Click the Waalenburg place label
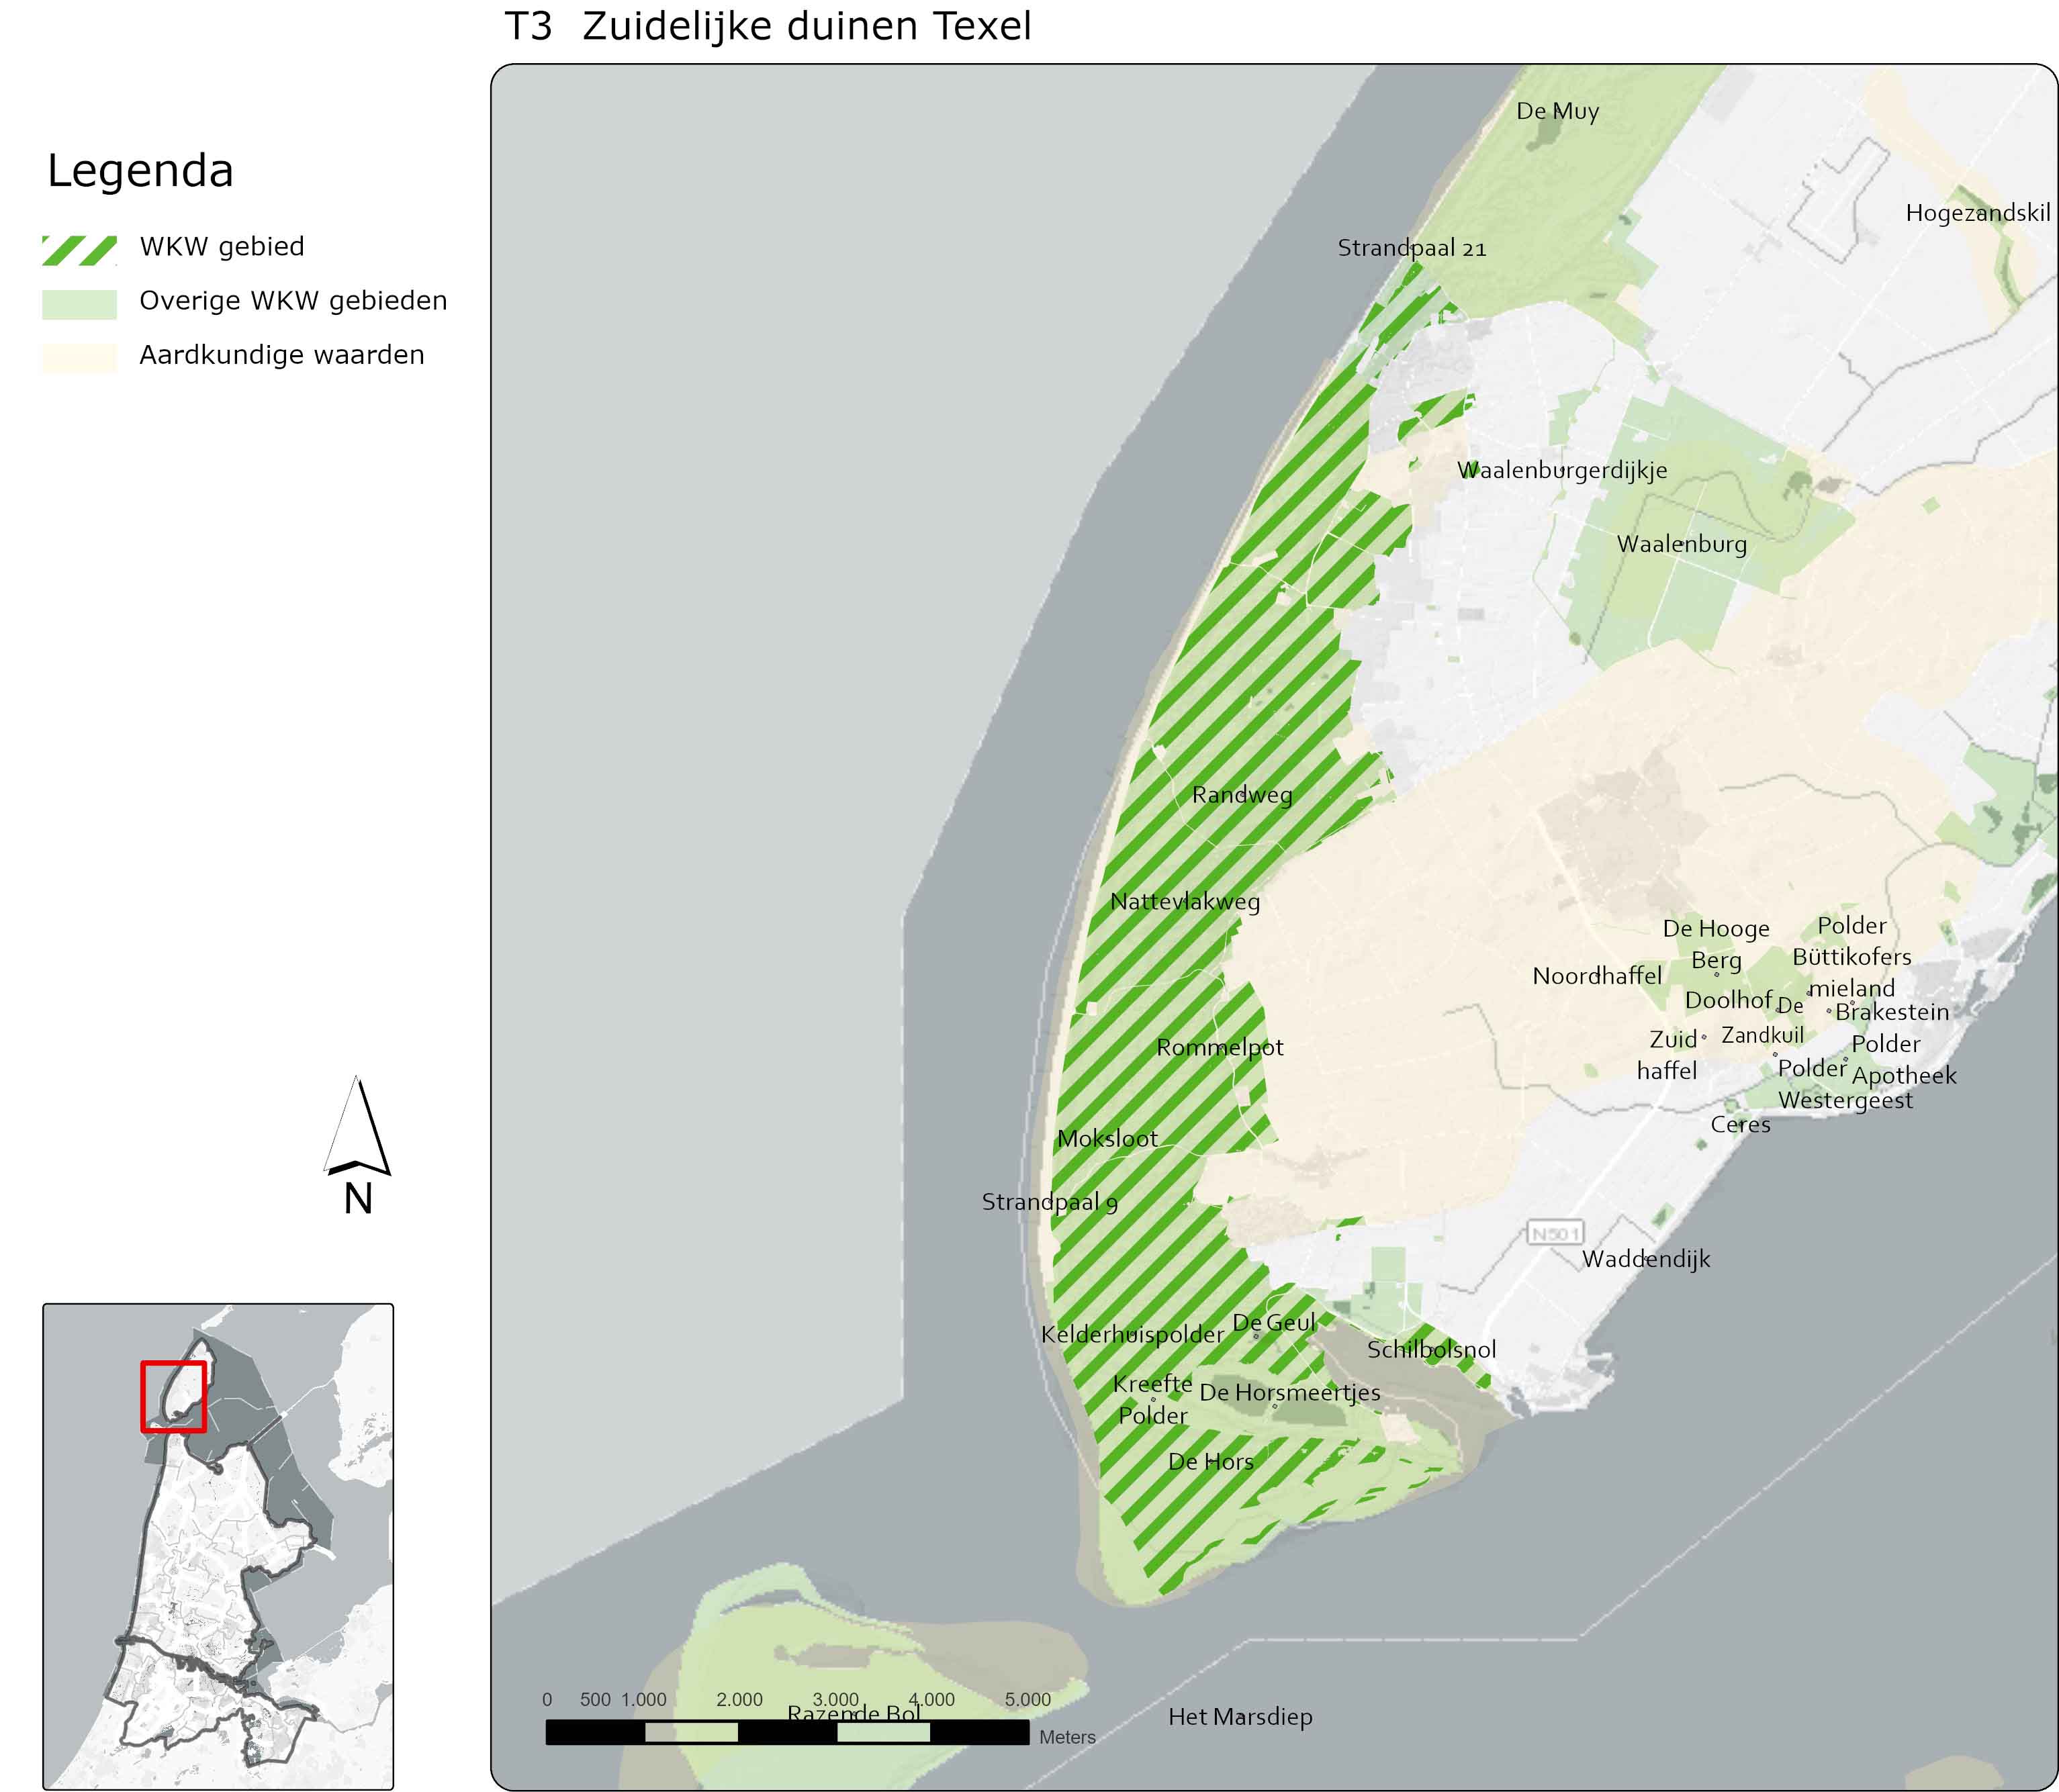Screen dimensions: 2059x1792 click(x=1681, y=544)
